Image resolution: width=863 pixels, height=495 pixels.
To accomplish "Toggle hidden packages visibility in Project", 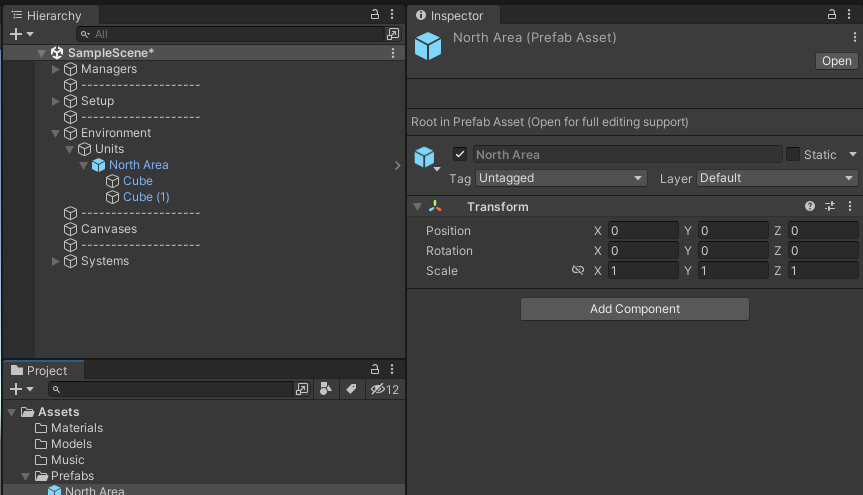I will tap(384, 389).
